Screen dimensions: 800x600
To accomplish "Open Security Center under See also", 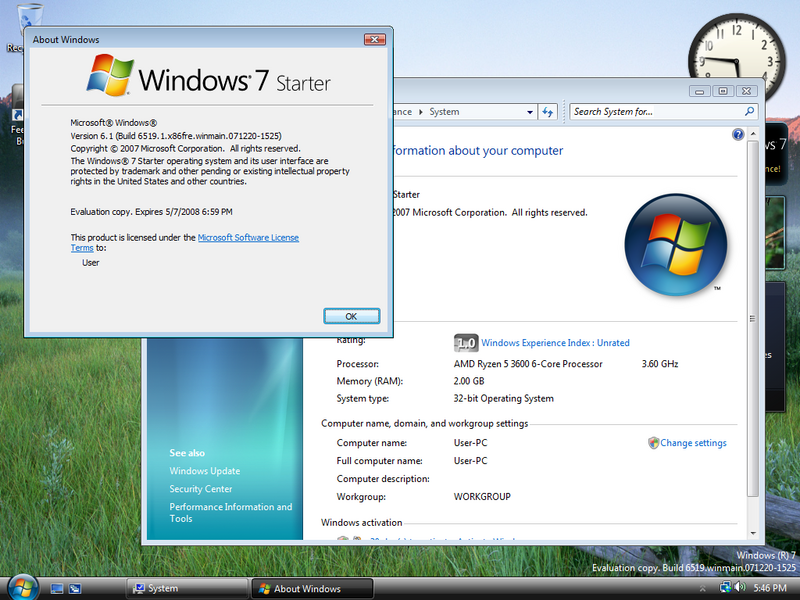I will tap(201, 489).
